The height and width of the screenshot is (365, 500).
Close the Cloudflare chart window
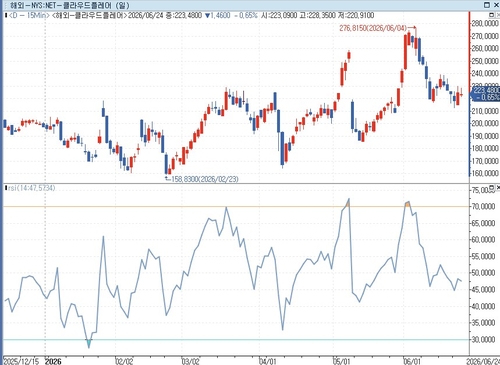pos(496,5)
